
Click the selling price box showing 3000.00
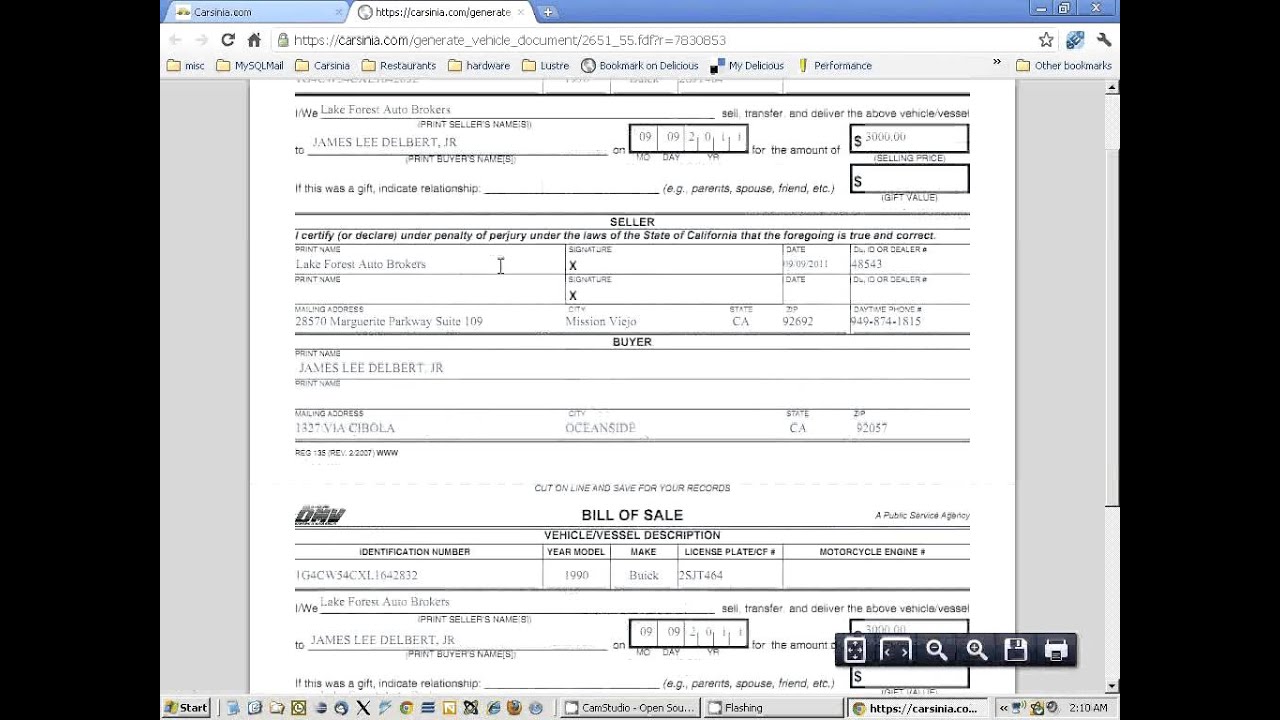click(909, 138)
